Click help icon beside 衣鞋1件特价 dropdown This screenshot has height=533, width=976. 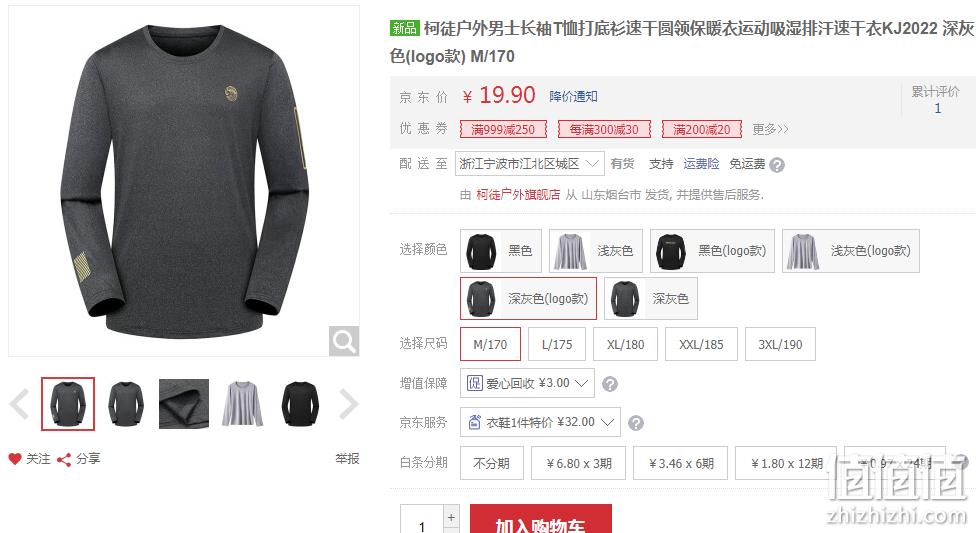[636, 423]
